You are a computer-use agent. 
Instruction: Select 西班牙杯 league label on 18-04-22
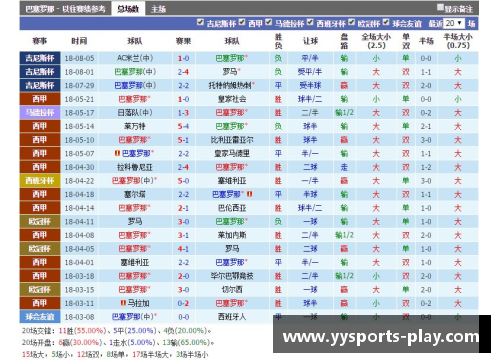40,181
